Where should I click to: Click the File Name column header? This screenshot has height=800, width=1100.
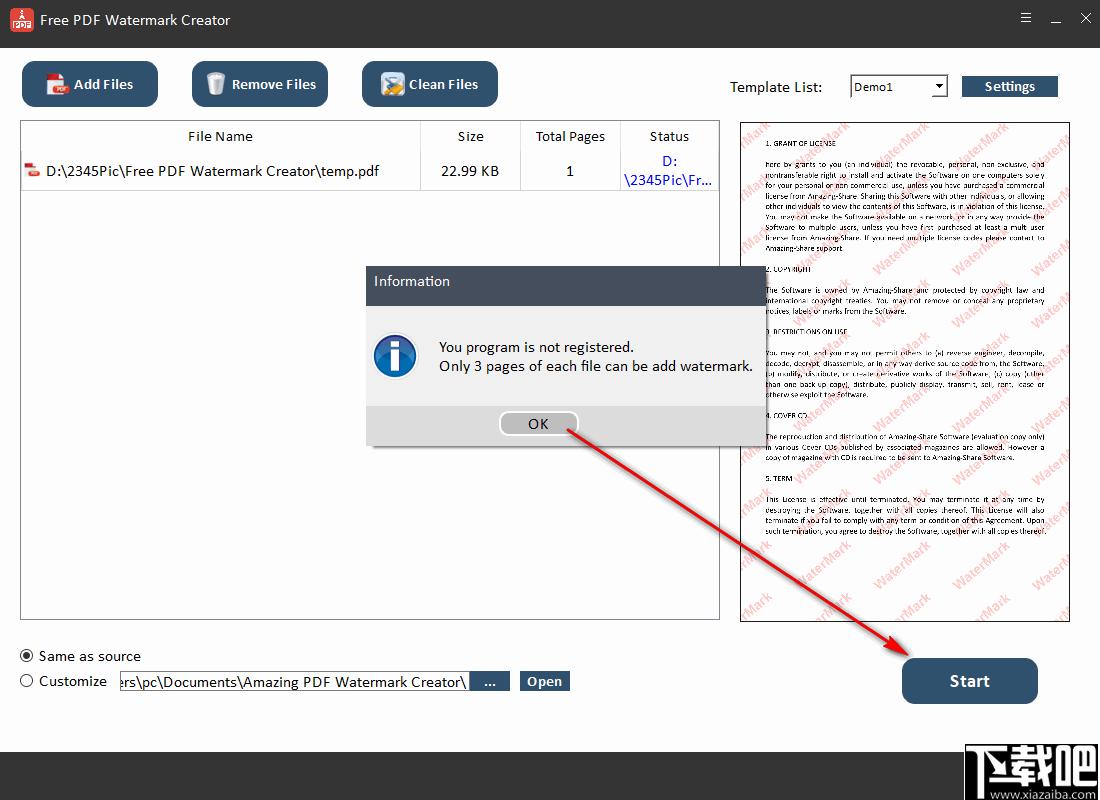click(x=220, y=136)
